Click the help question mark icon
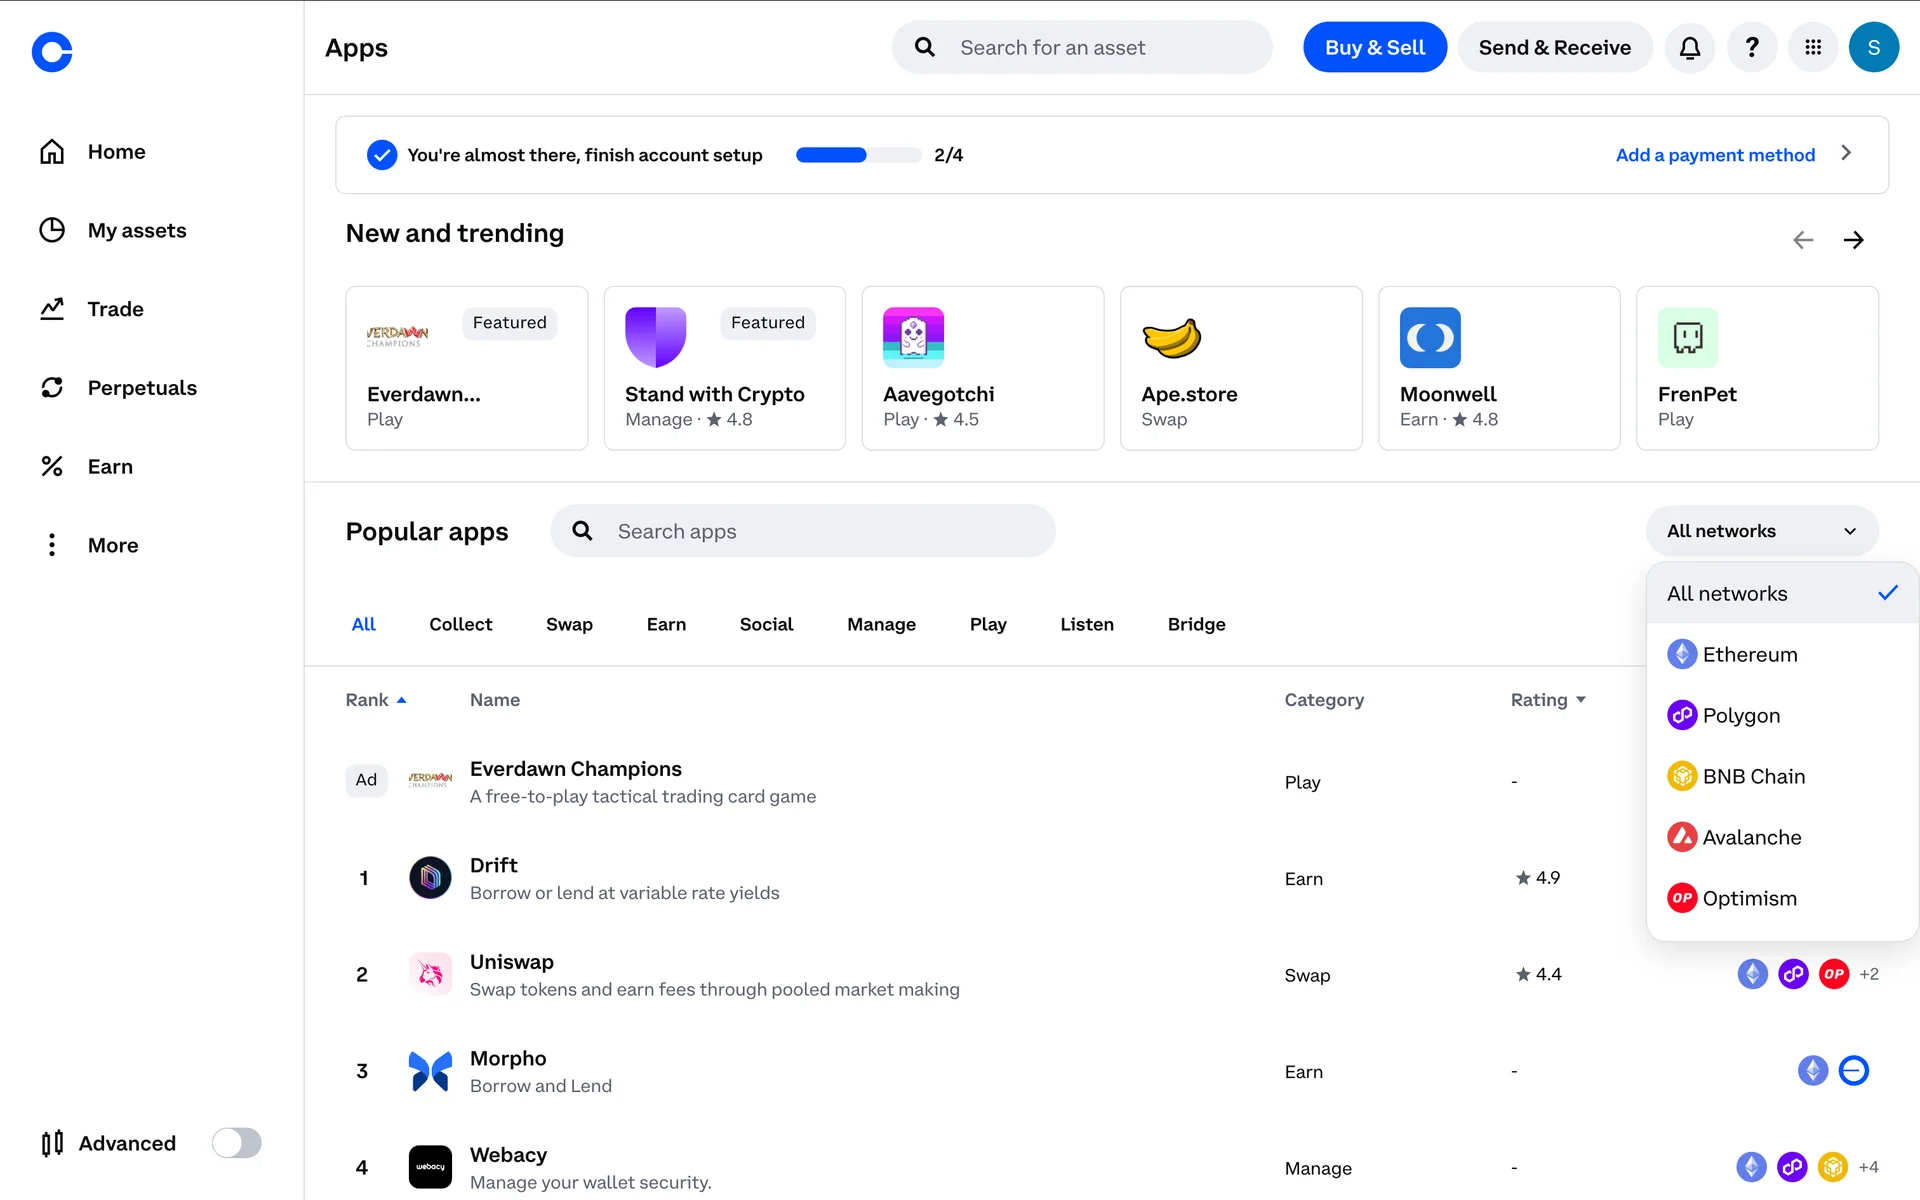Image resolution: width=1920 pixels, height=1200 pixels. pos(1751,47)
